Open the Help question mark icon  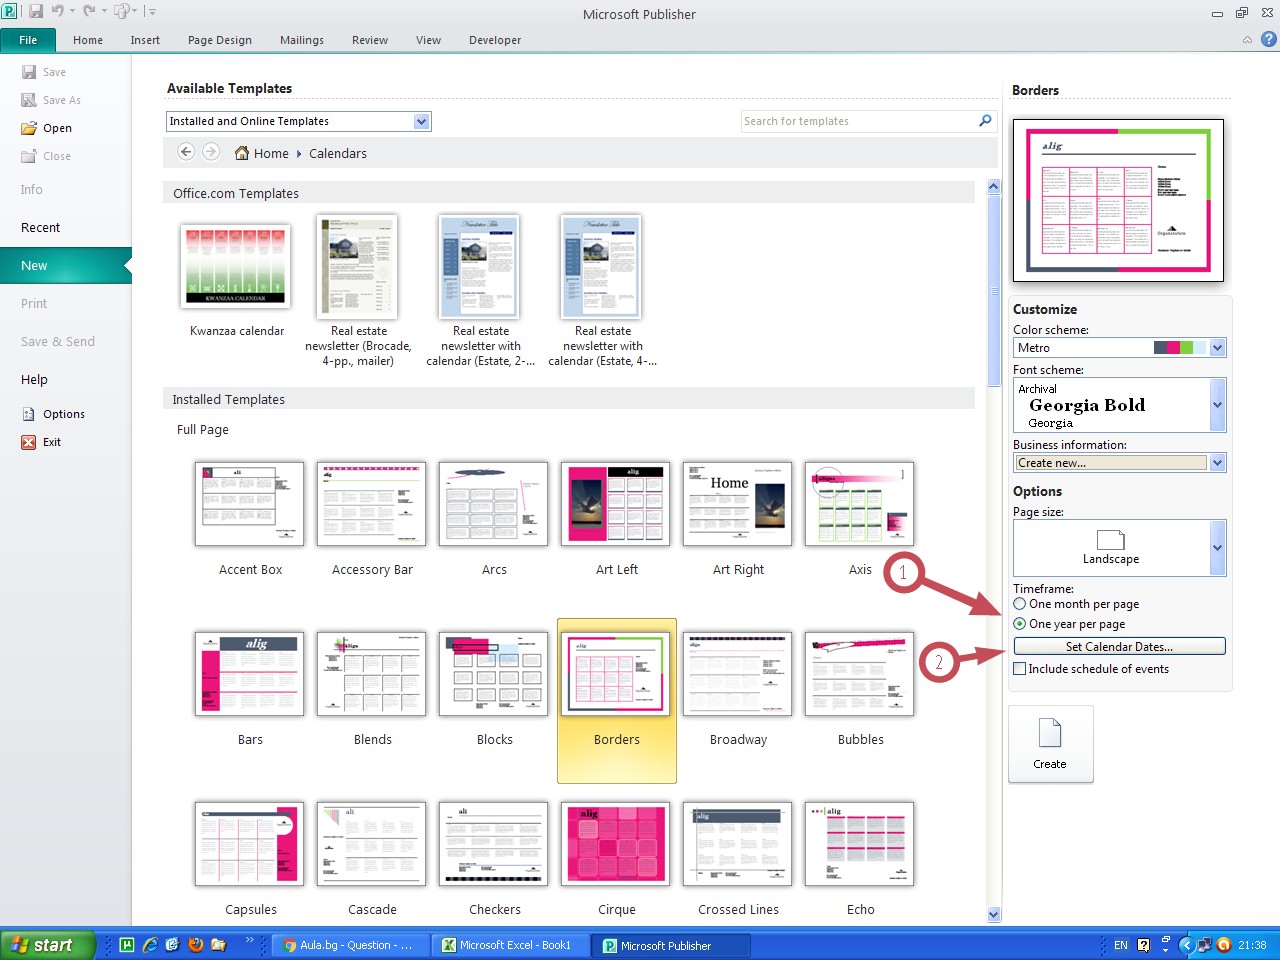point(1269,40)
